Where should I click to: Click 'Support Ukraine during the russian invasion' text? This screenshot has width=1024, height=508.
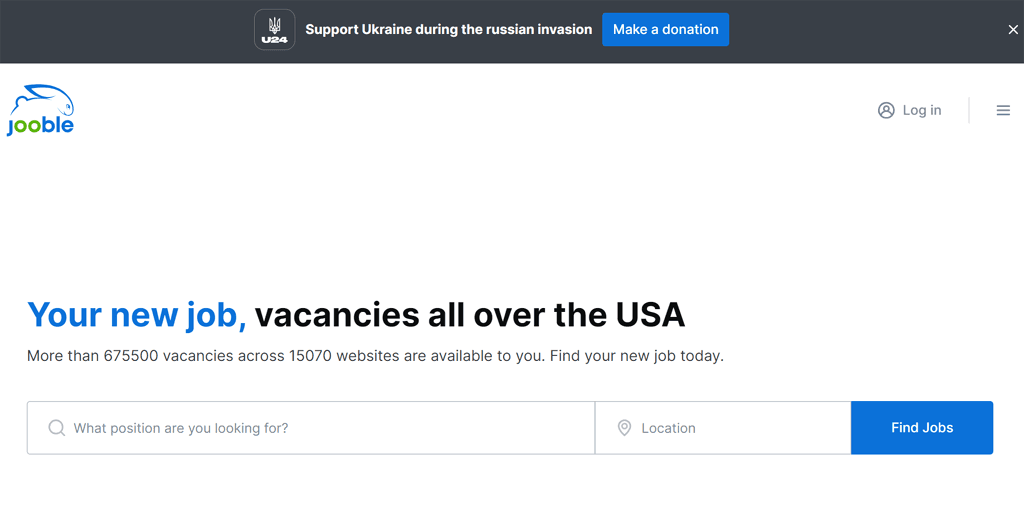click(x=449, y=29)
